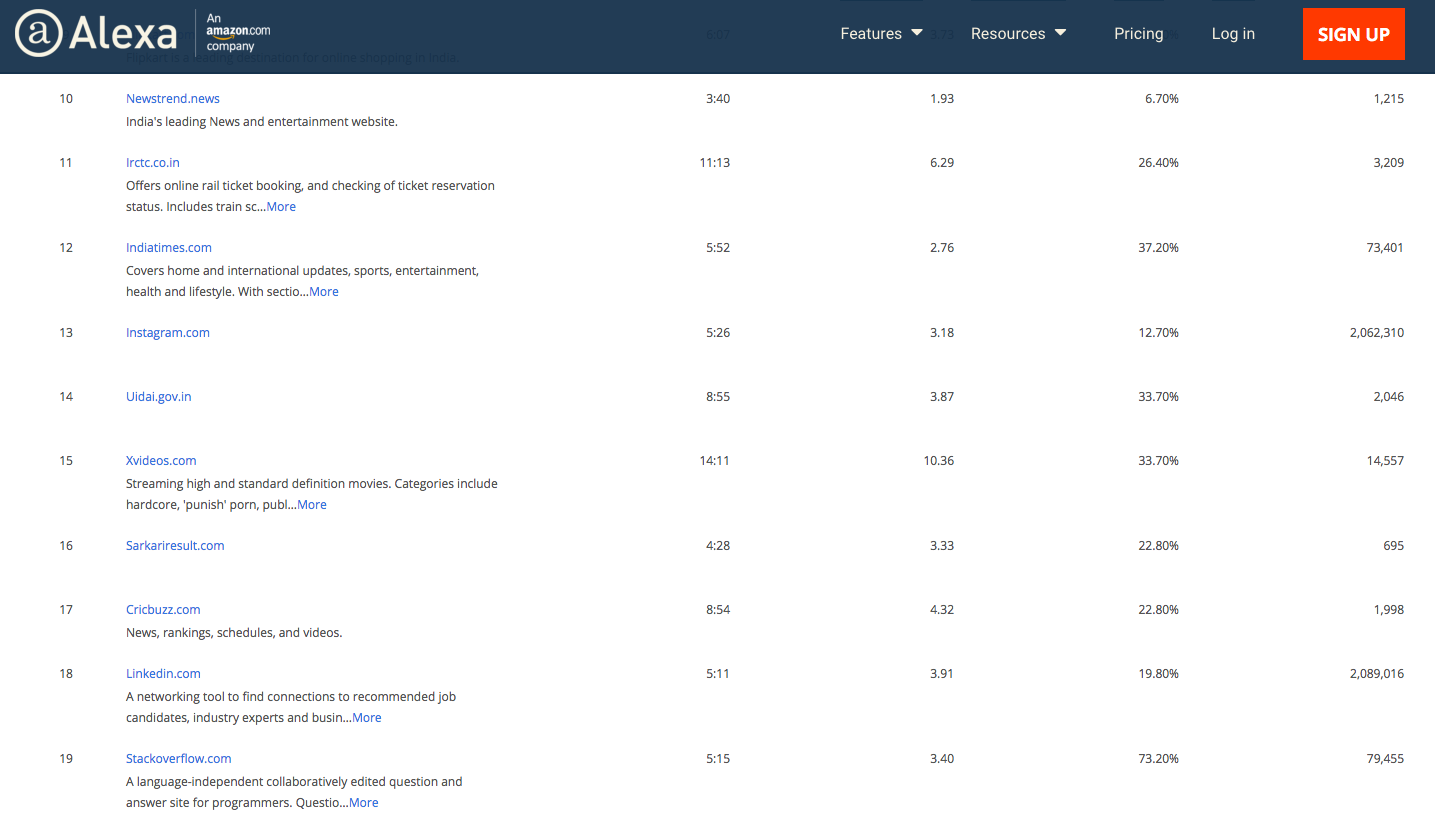
Task: Open the Uidai.gov.in link
Action: 159,396
